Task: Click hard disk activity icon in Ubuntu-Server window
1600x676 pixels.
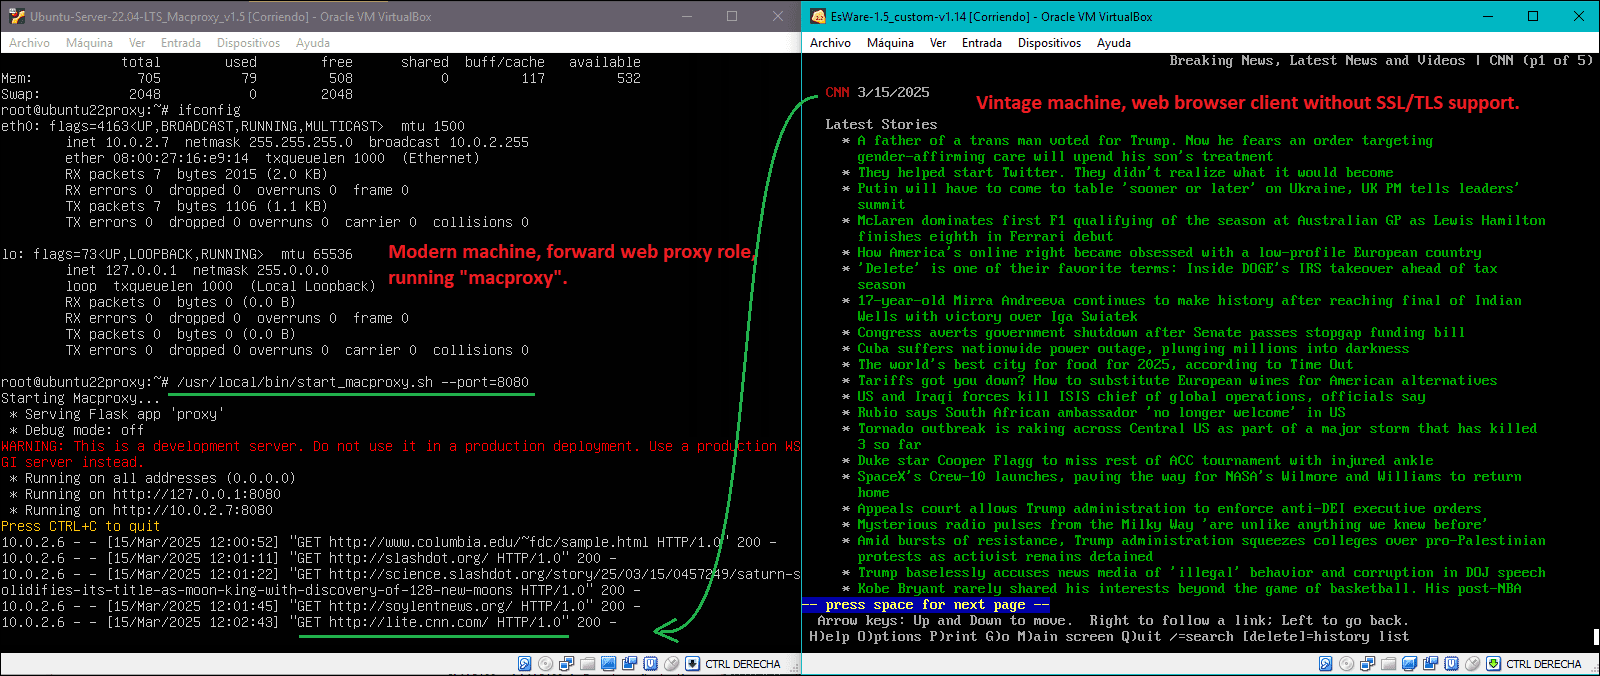Action: pyautogui.click(x=524, y=663)
